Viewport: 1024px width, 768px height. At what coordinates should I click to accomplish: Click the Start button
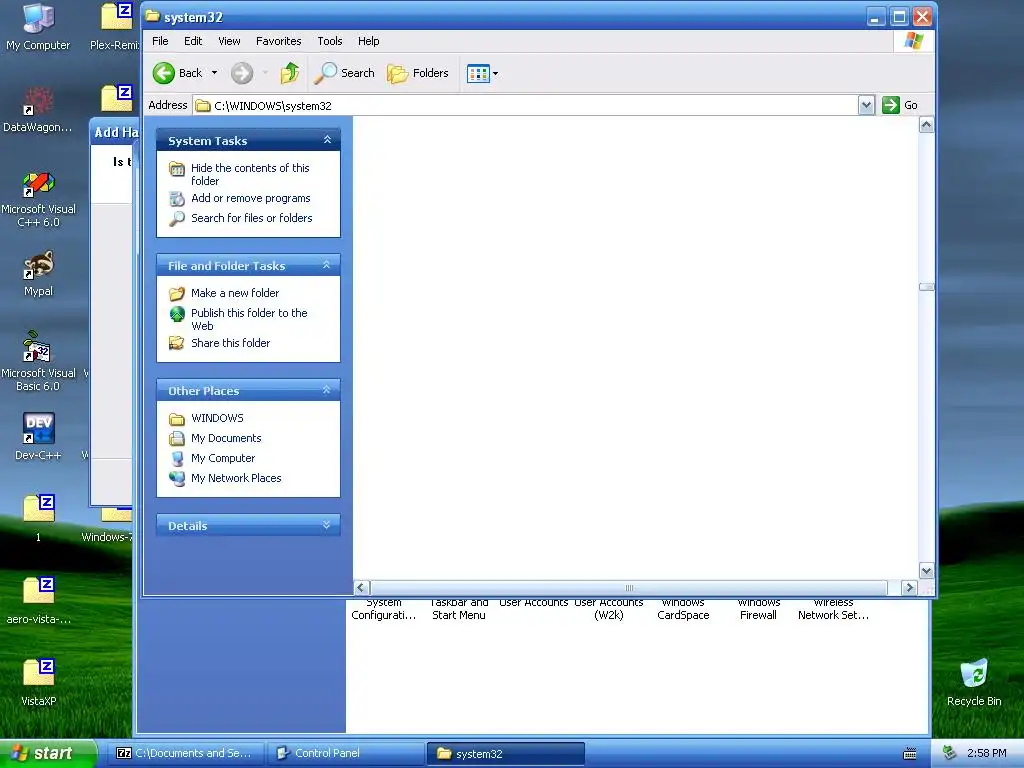pos(47,753)
